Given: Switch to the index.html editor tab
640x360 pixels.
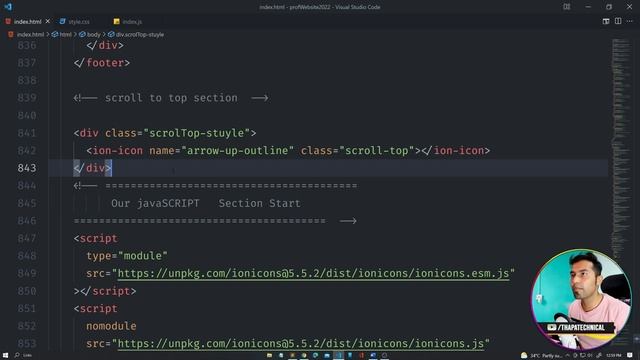Looking at the screenshot, I should point(27,21).
